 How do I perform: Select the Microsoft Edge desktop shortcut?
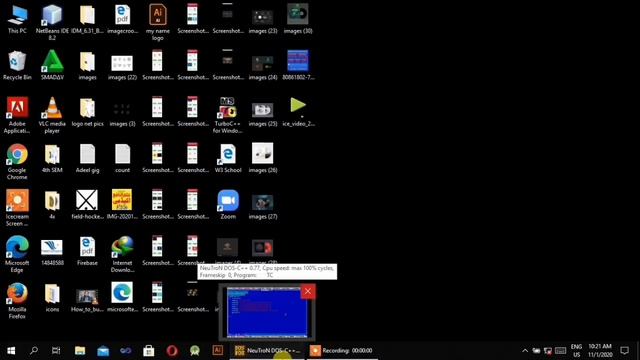(17, 254)
